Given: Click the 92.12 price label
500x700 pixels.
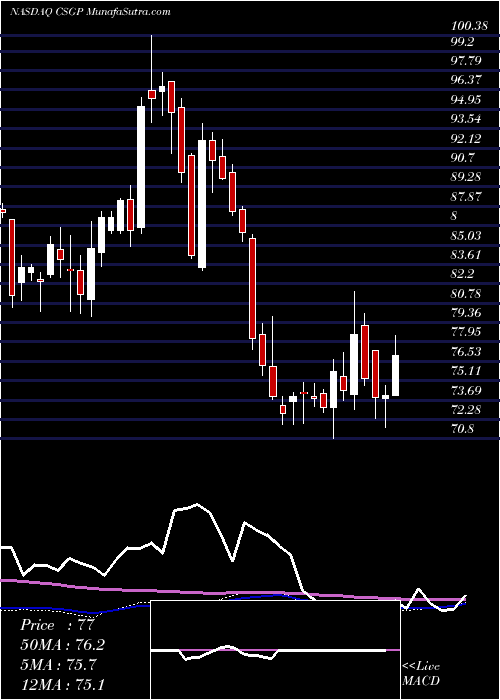Looking at the screenshot, I should tap(466, 138).
